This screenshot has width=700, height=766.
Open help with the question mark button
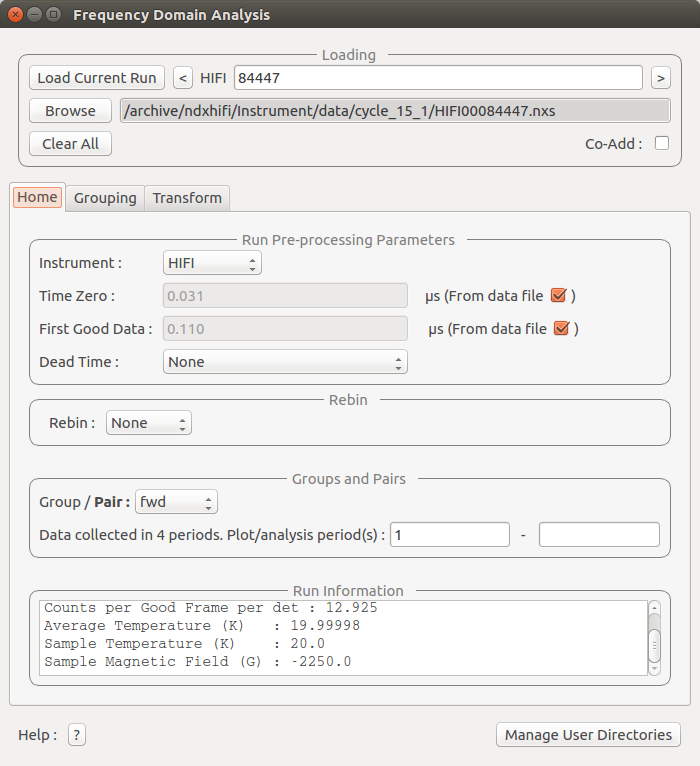point(77,735)
